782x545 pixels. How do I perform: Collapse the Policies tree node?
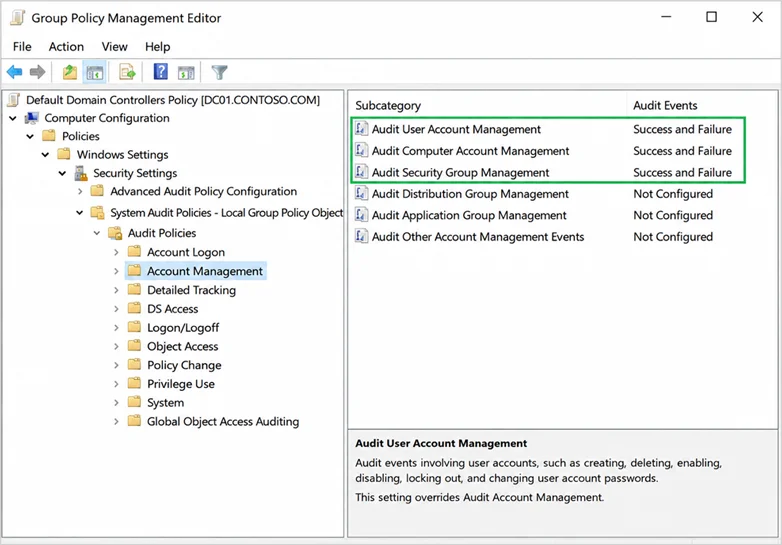coord(30,136)
